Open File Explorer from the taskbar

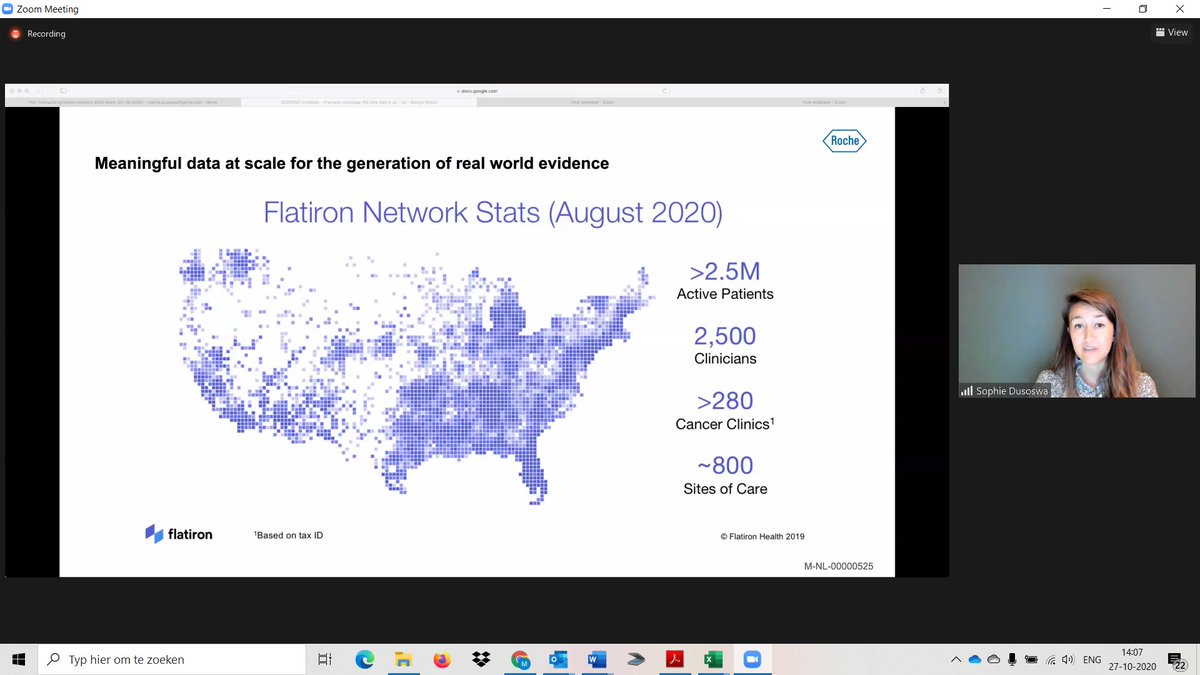403,660
